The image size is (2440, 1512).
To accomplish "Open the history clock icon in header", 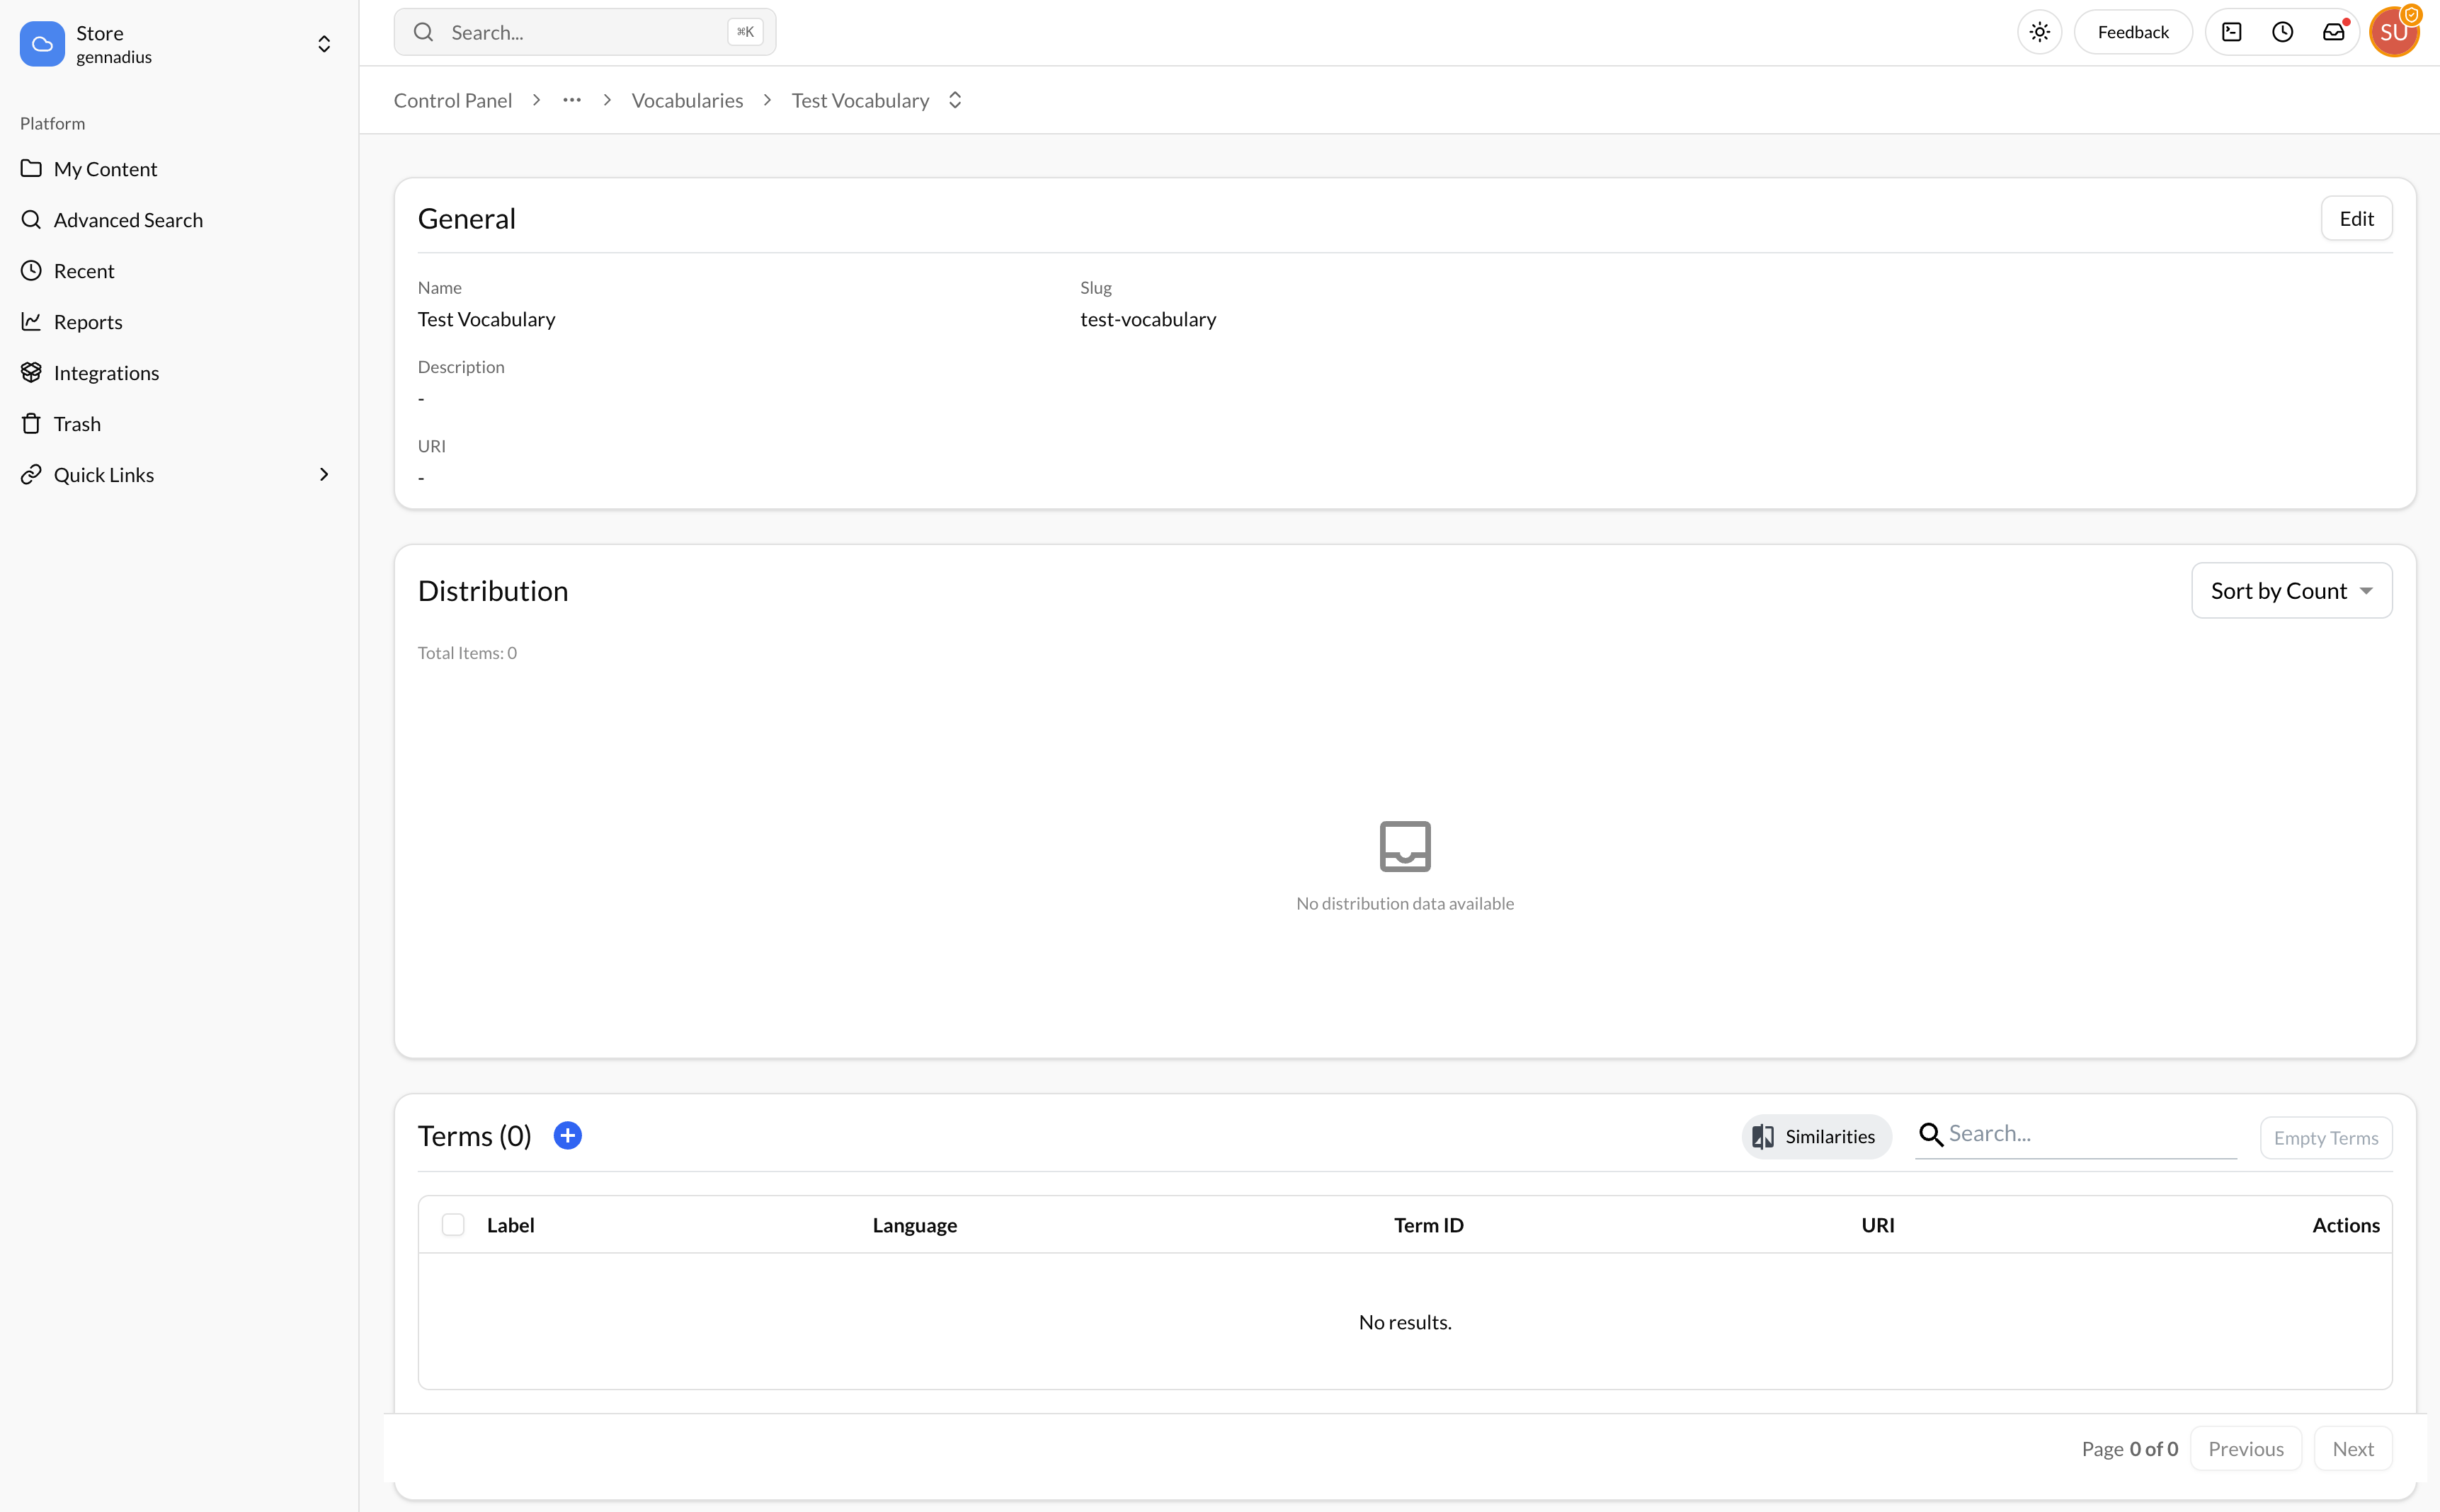I will click(x=2282, y=32).
